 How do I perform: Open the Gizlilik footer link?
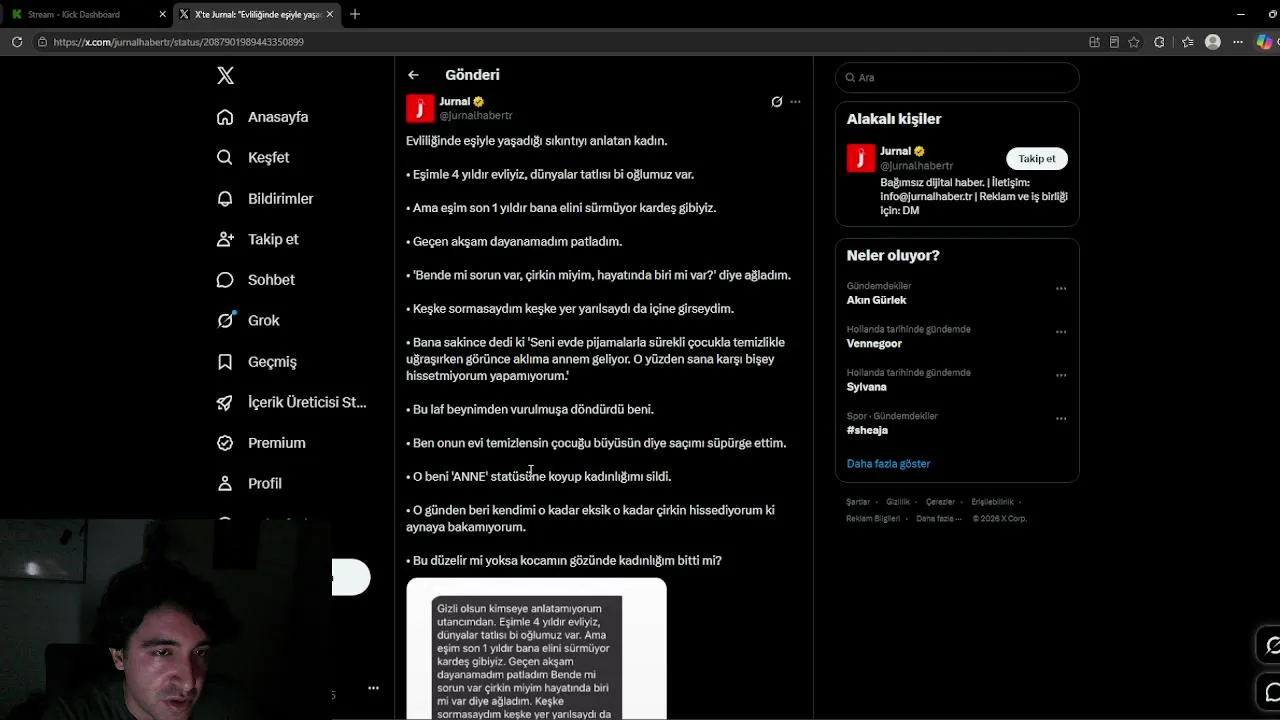pos(898,502)
